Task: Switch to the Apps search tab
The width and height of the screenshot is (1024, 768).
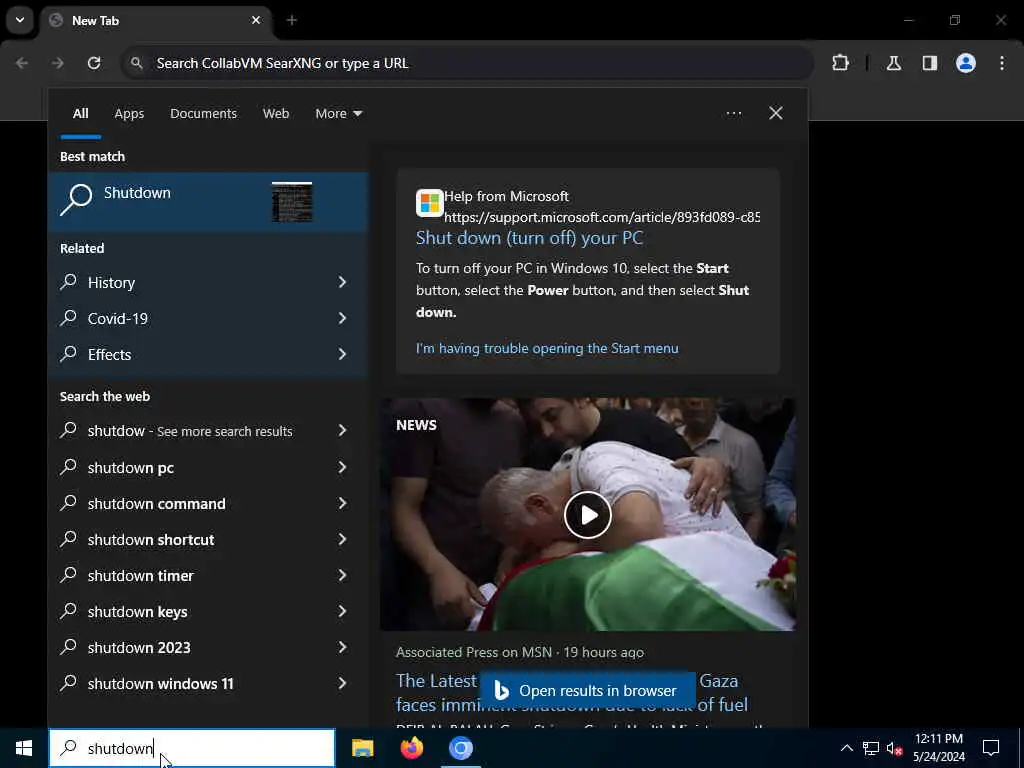Action: [129, 114]
